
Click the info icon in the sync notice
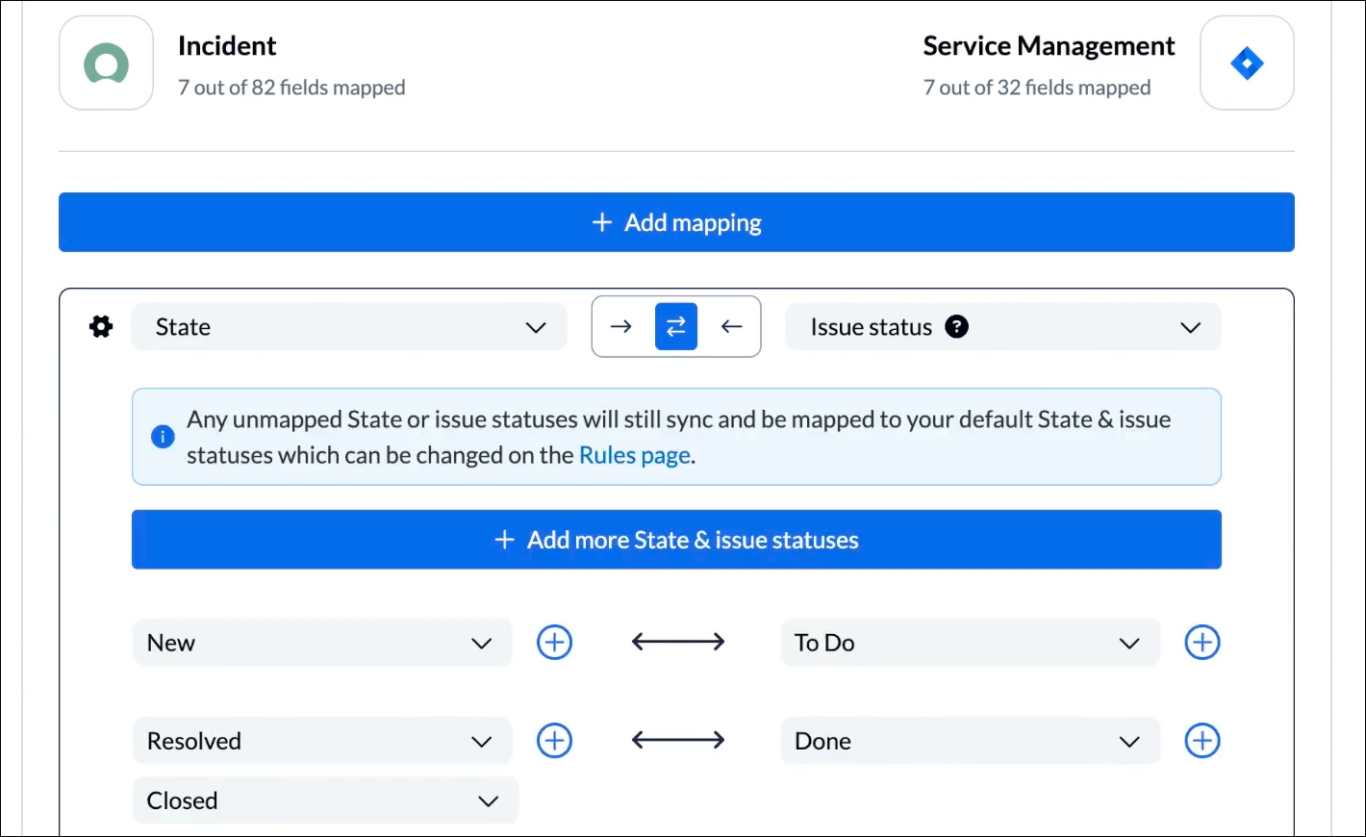pyautogui.click(x=162, y=436)
